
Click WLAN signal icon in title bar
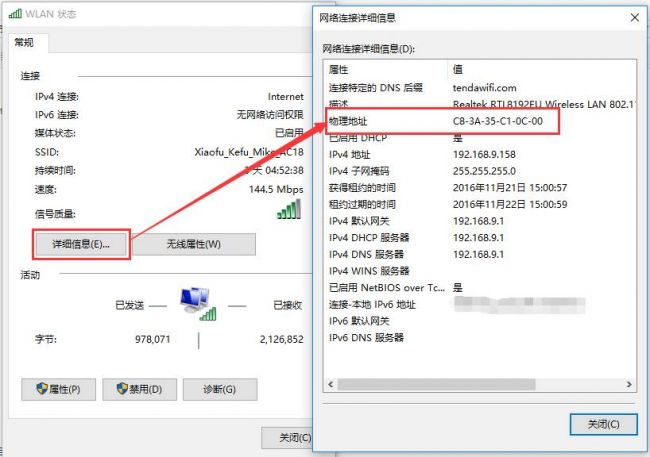coord(15,14)
